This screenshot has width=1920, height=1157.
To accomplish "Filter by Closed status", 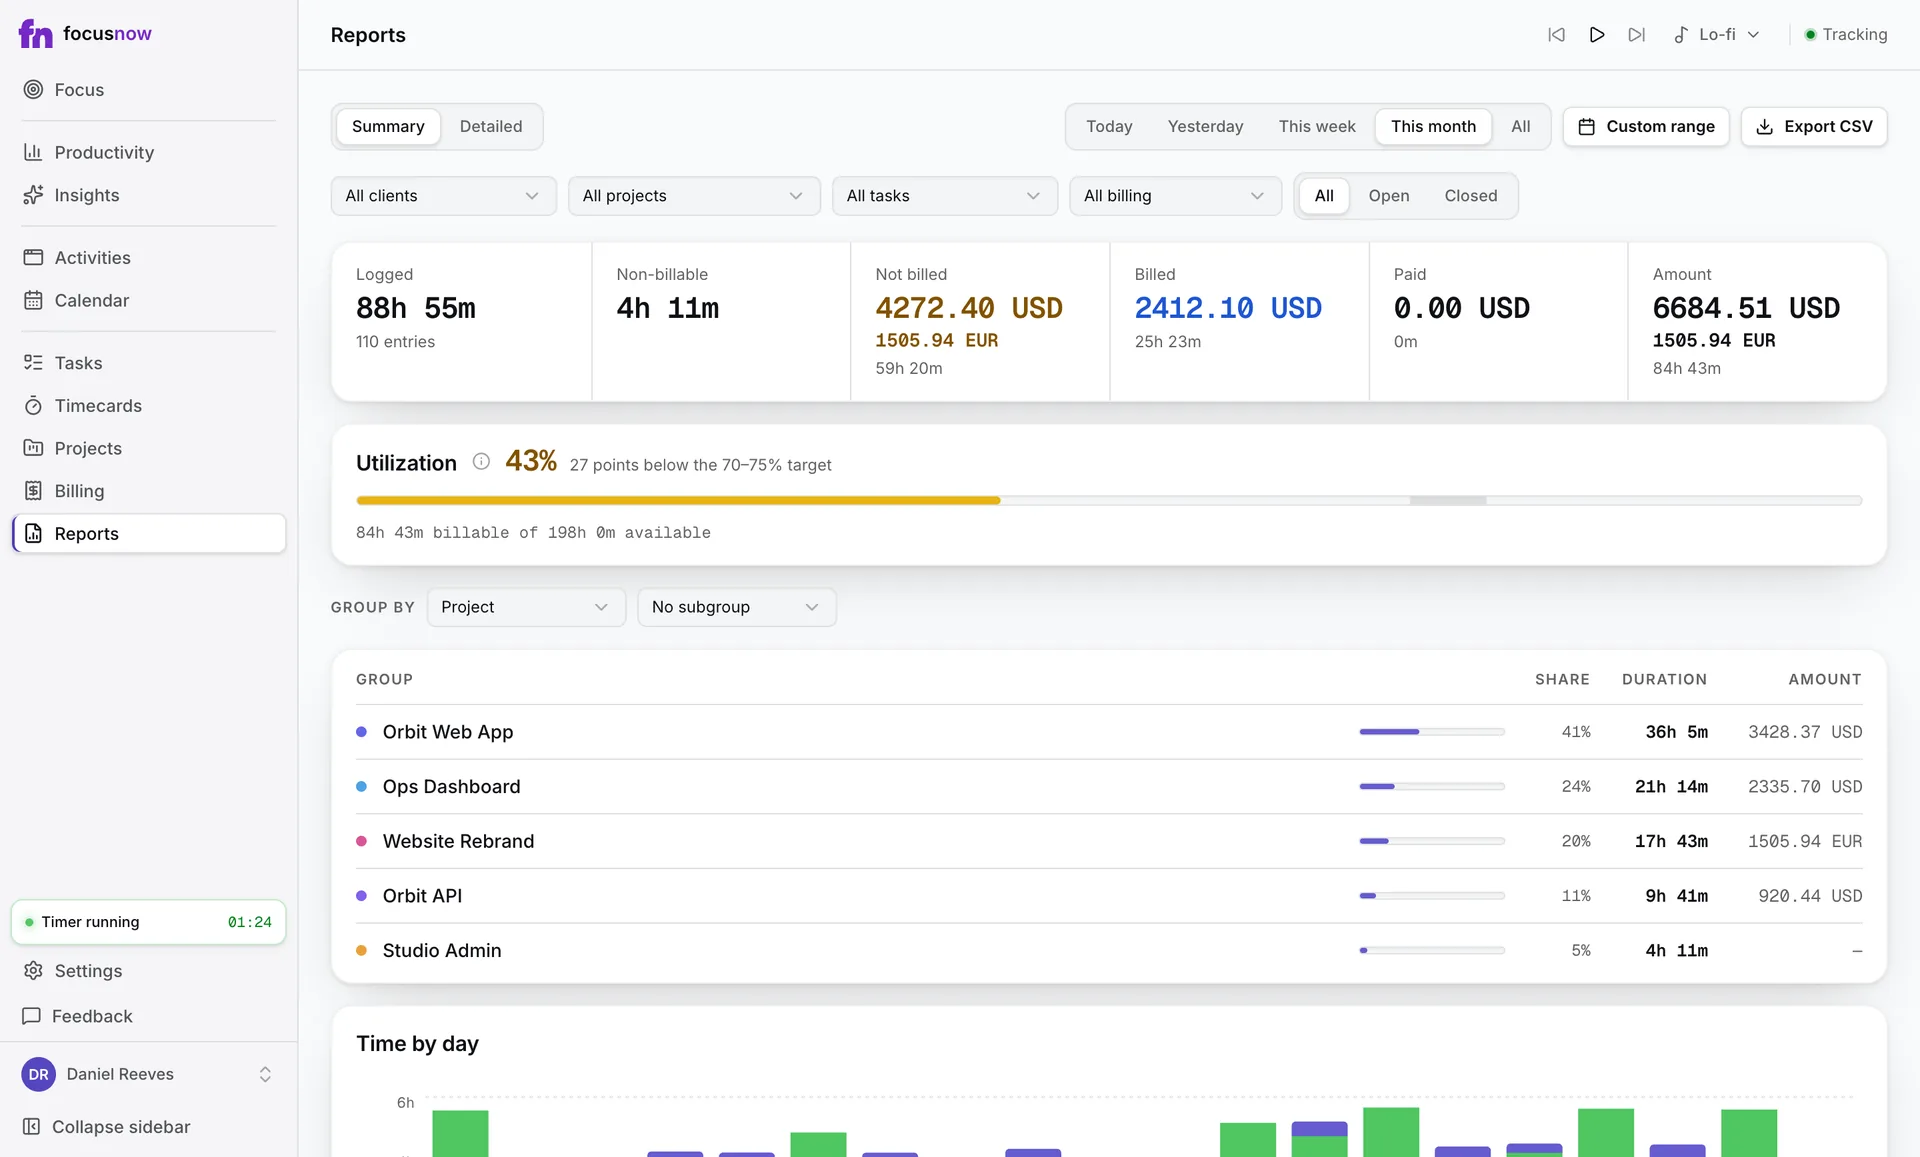I will point(1470,196).
